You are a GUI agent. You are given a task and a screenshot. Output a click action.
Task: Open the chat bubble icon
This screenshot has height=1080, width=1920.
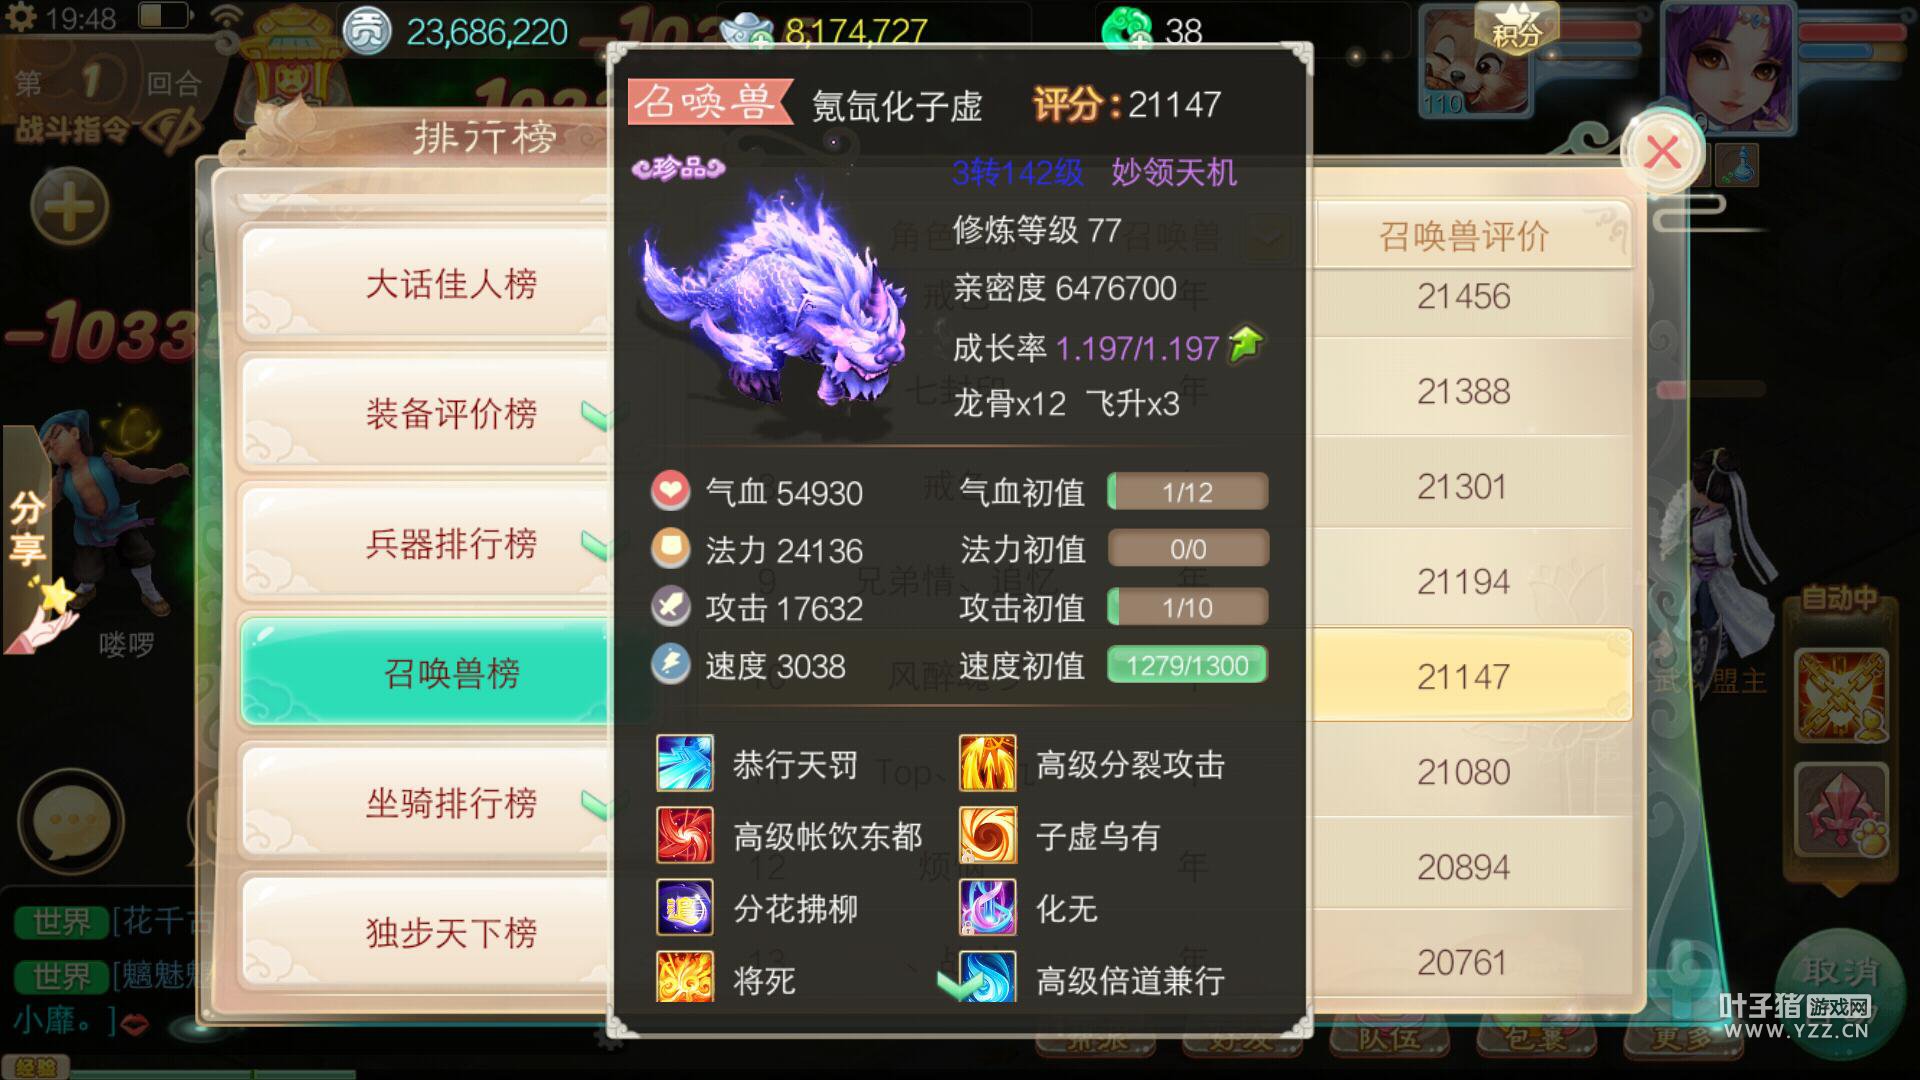click(x=71, y=822)
